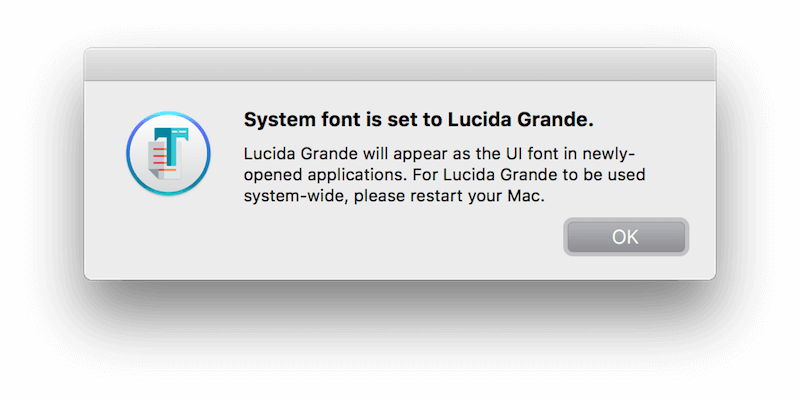This screenshot has width=800, height=400.
Task: Click the hyphenated word 'newly-' in the message
Action: point(611,155)
